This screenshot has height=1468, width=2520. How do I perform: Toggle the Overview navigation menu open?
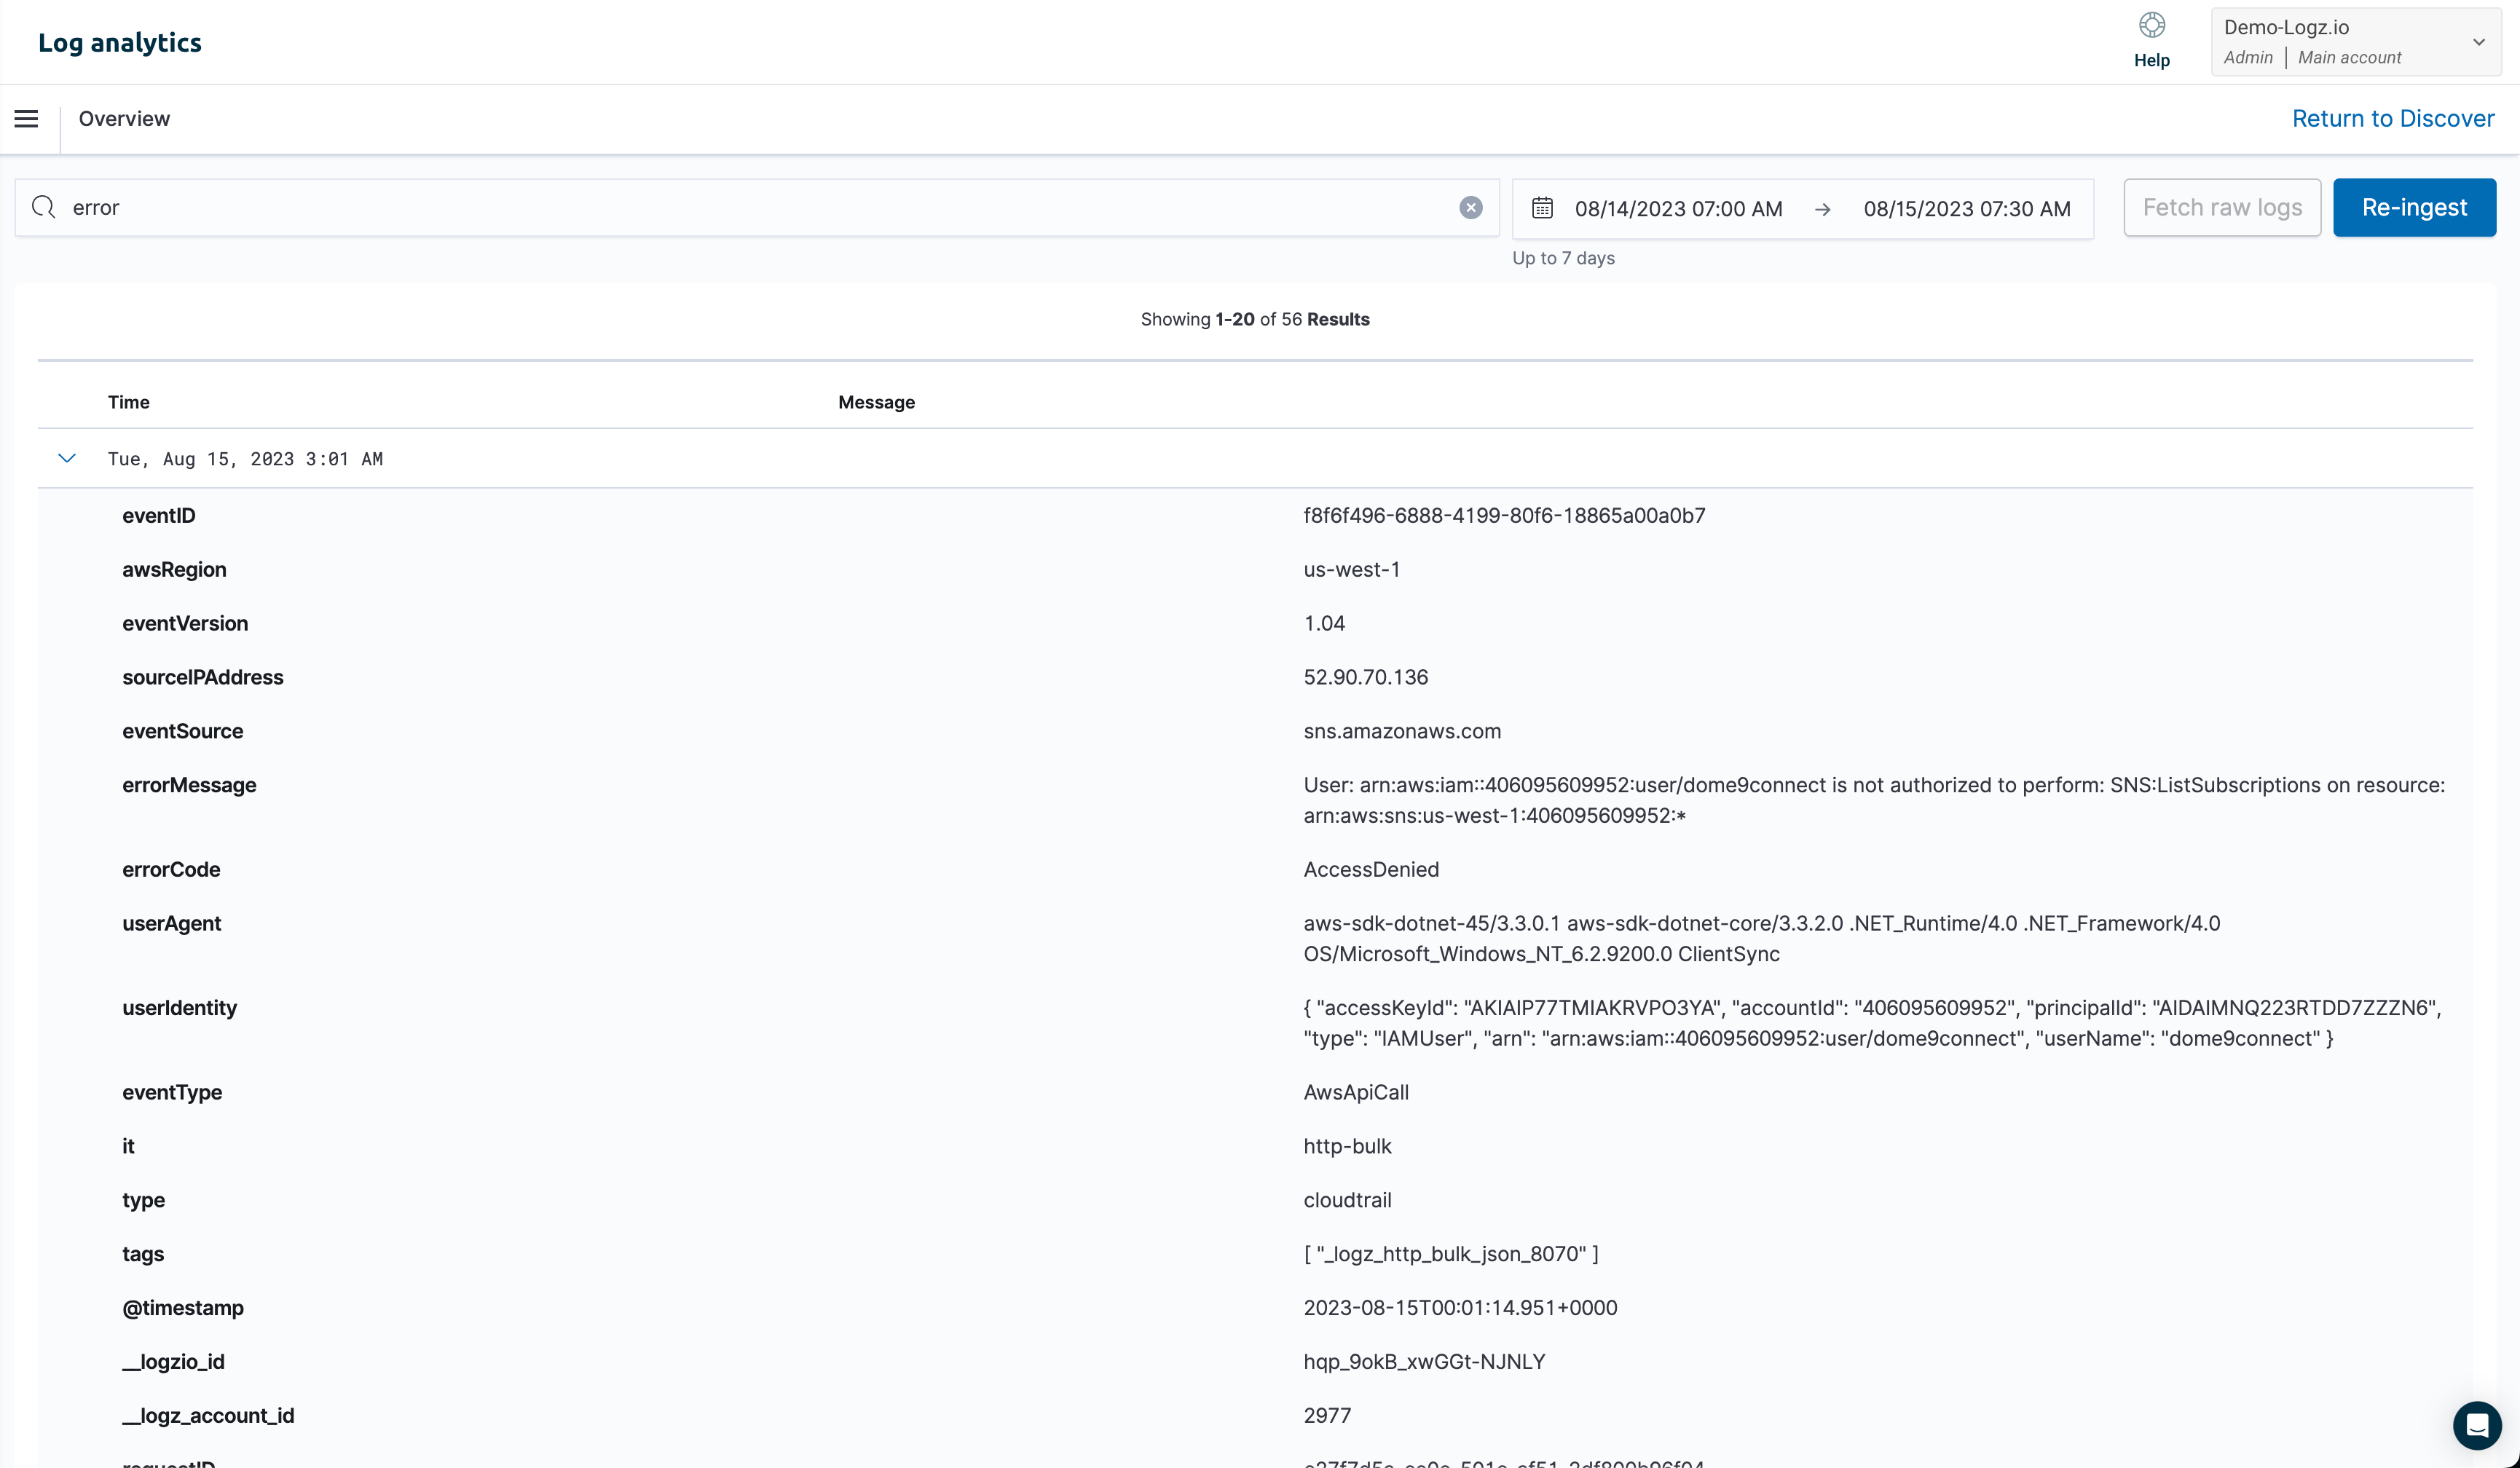pos(26,117)
